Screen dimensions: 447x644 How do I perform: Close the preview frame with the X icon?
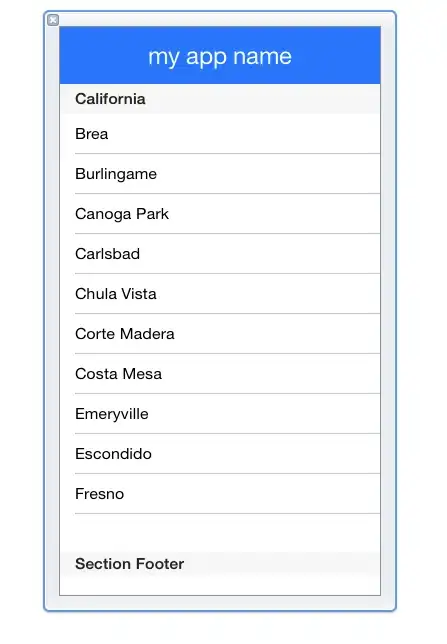(x=53, y=20)
